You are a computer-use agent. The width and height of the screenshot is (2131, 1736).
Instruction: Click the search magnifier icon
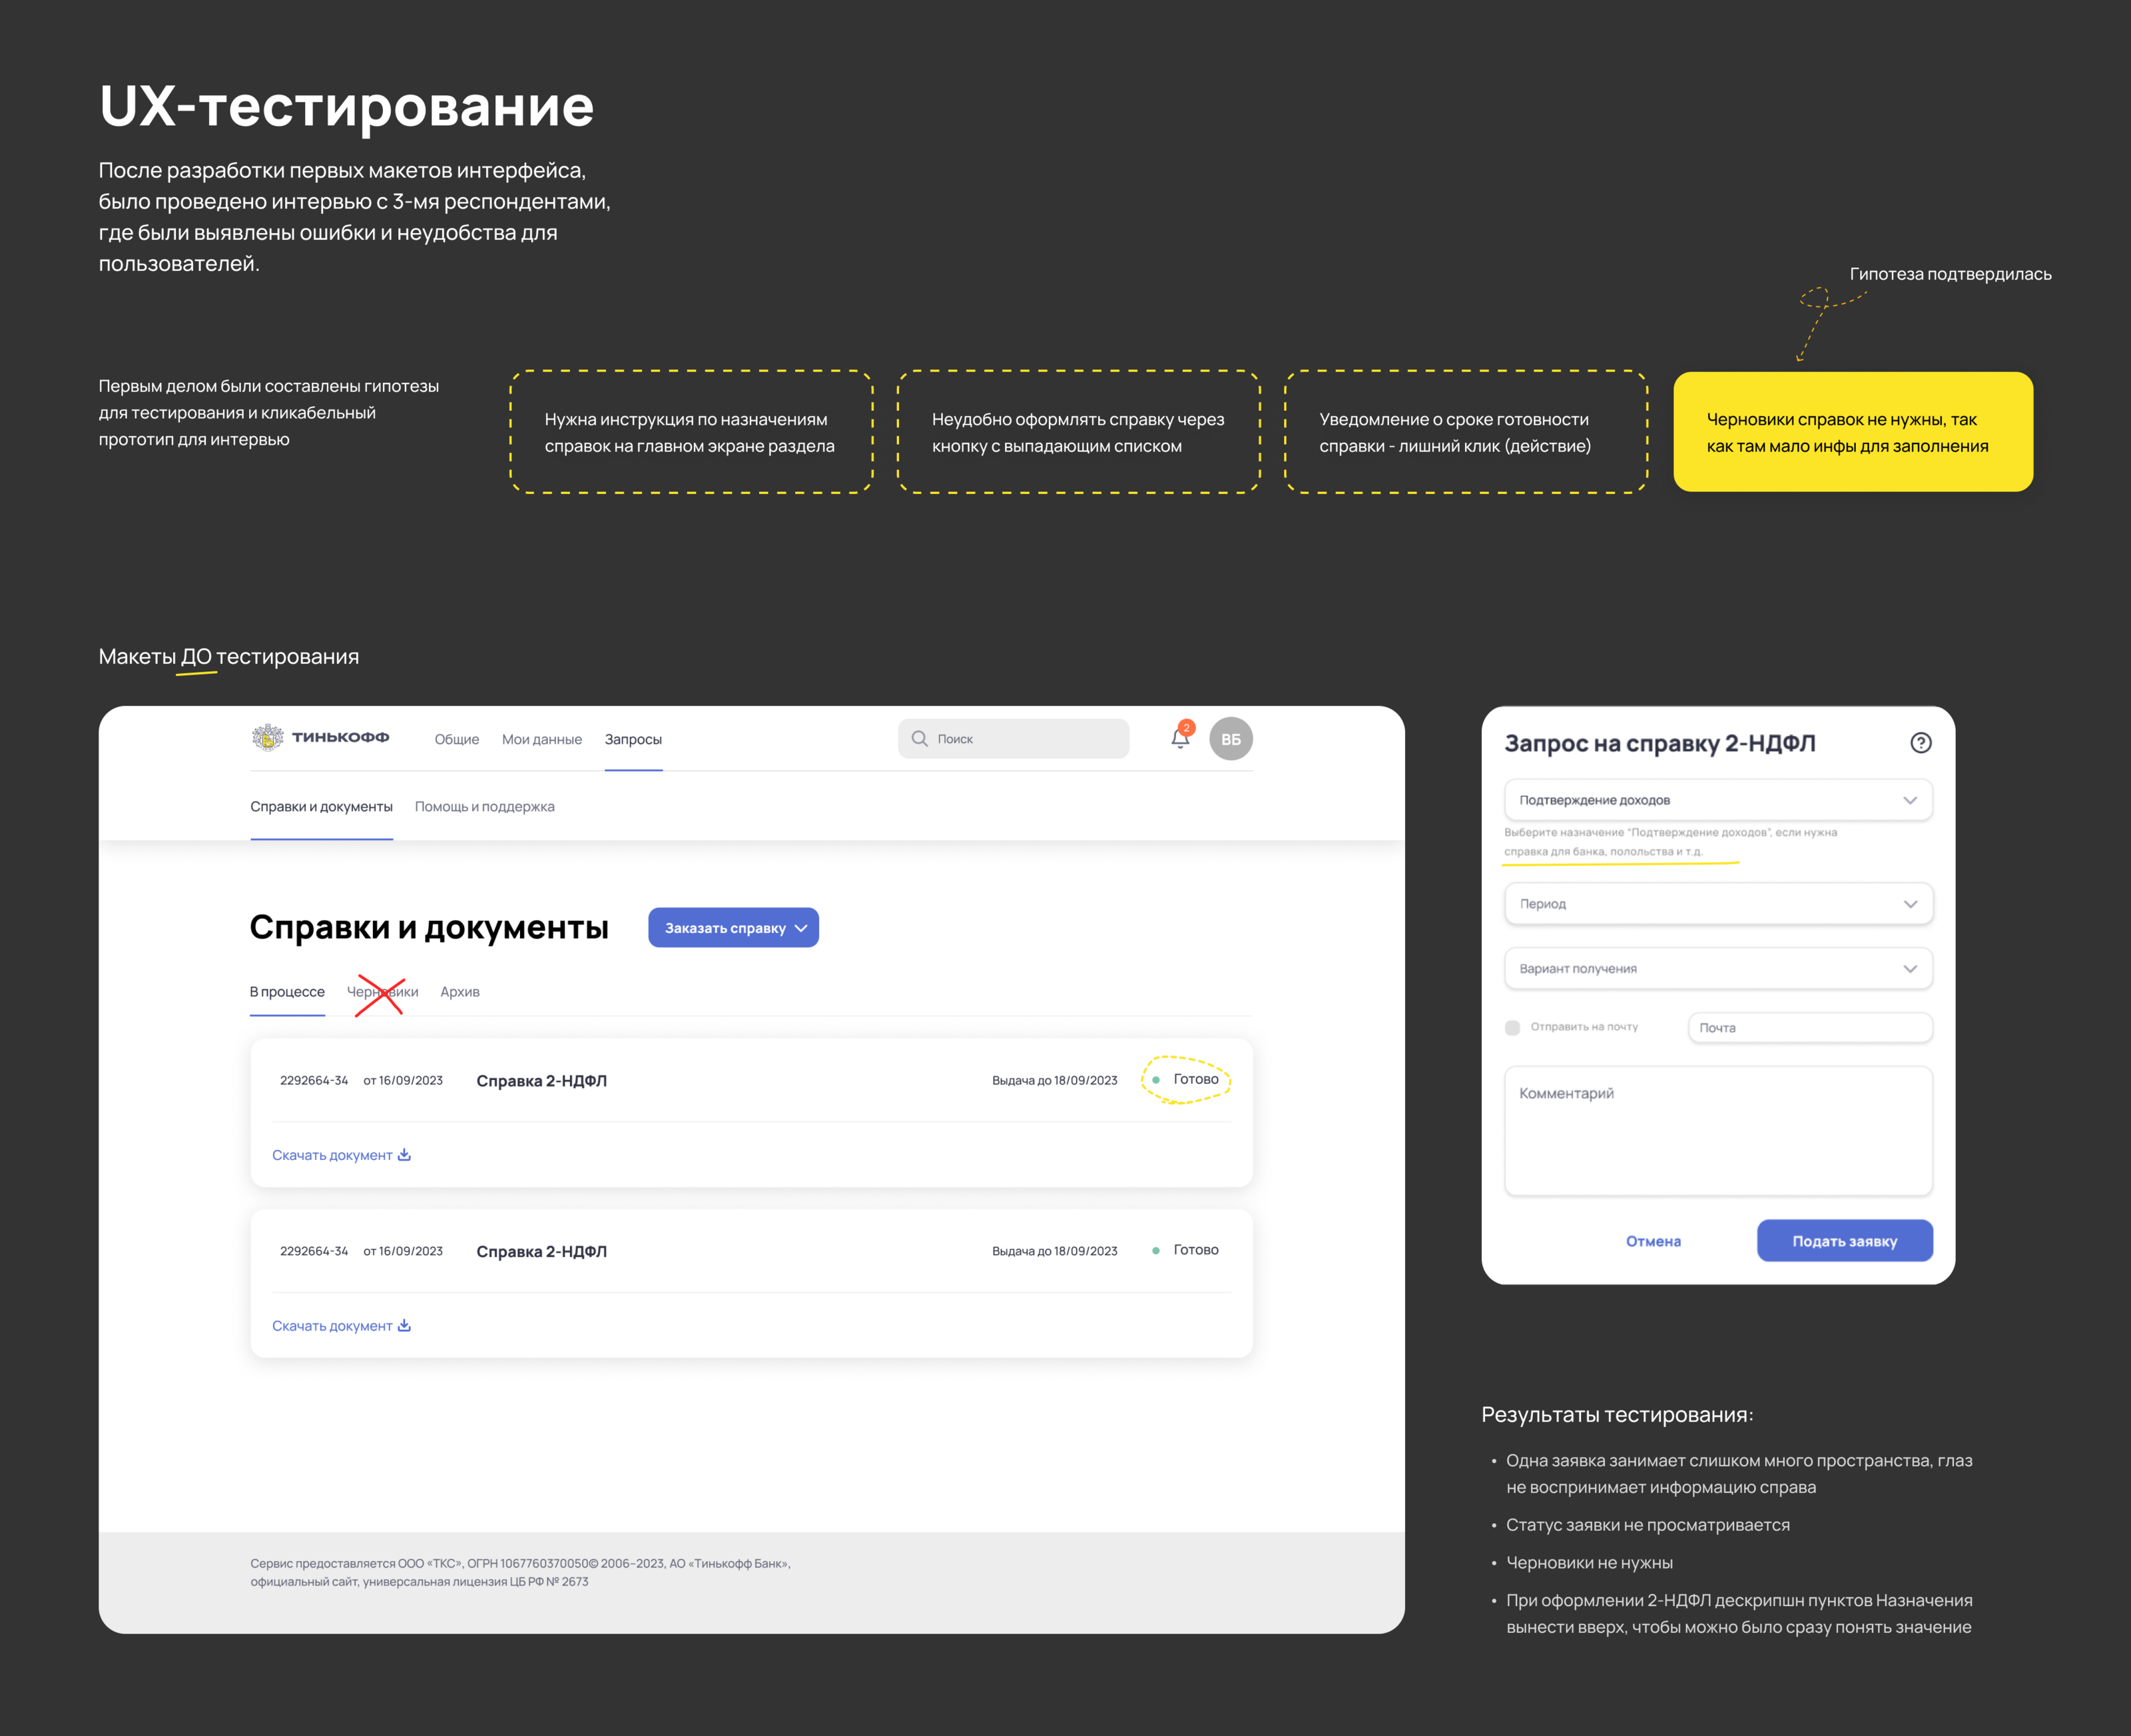919,739
